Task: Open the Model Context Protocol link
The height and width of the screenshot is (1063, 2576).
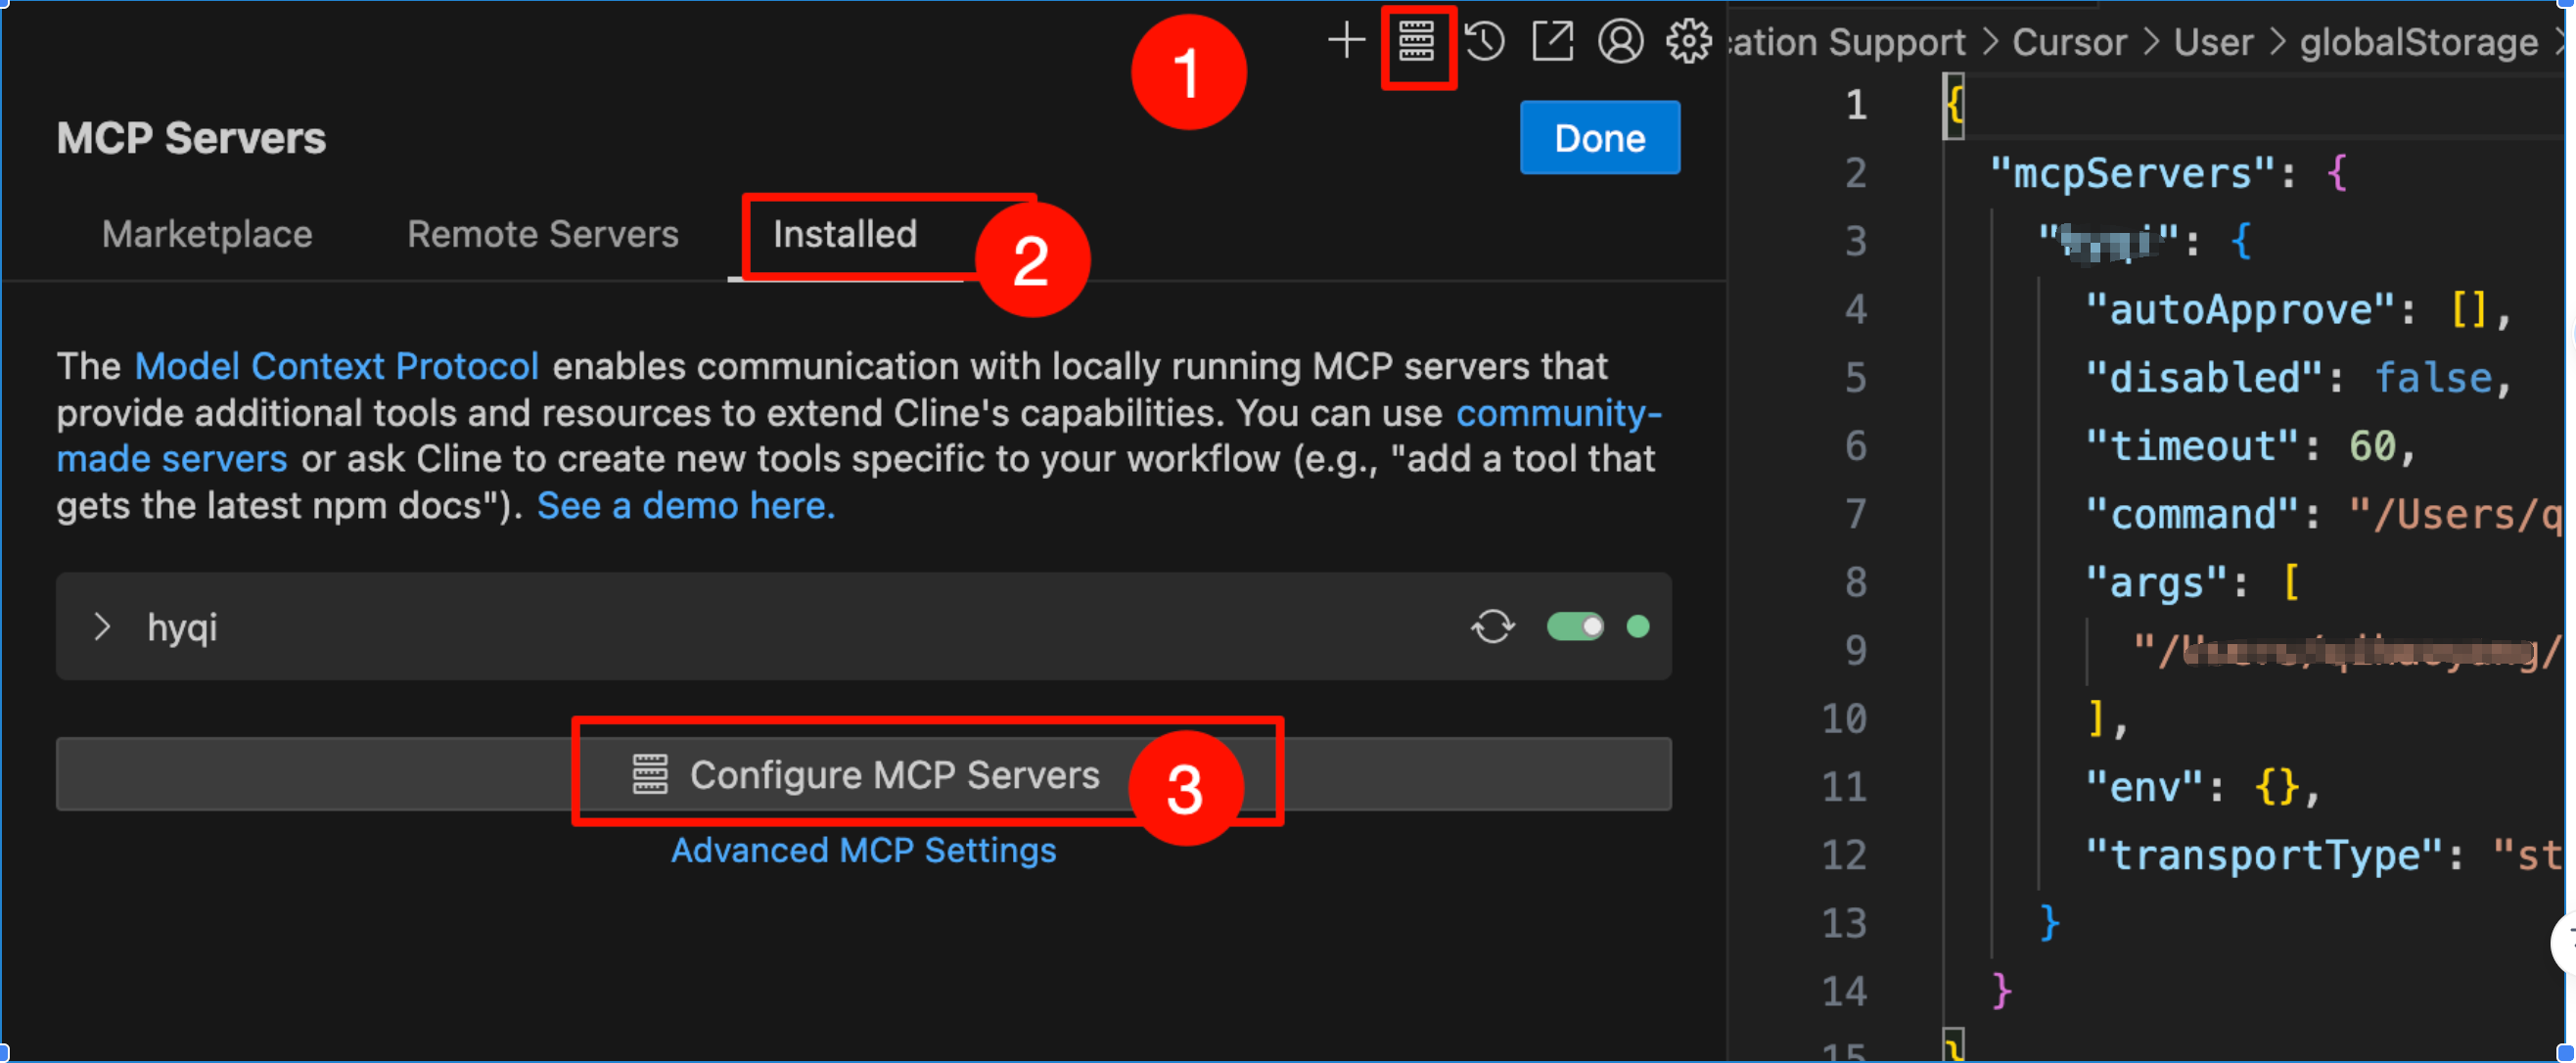Action: coord(337,366)
